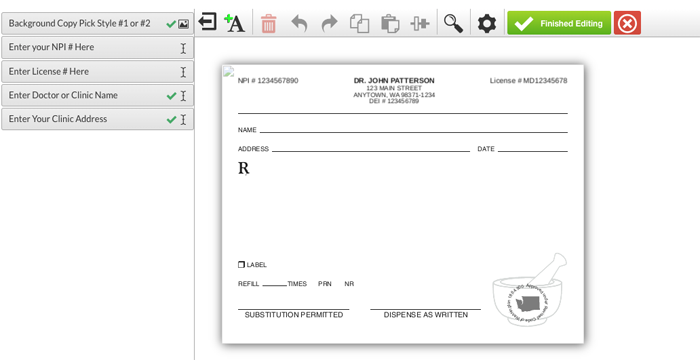Open the zoom magnifier tool
Viewport: 700px width, 360px height.
pyautogui.click(x=453, y=23)
